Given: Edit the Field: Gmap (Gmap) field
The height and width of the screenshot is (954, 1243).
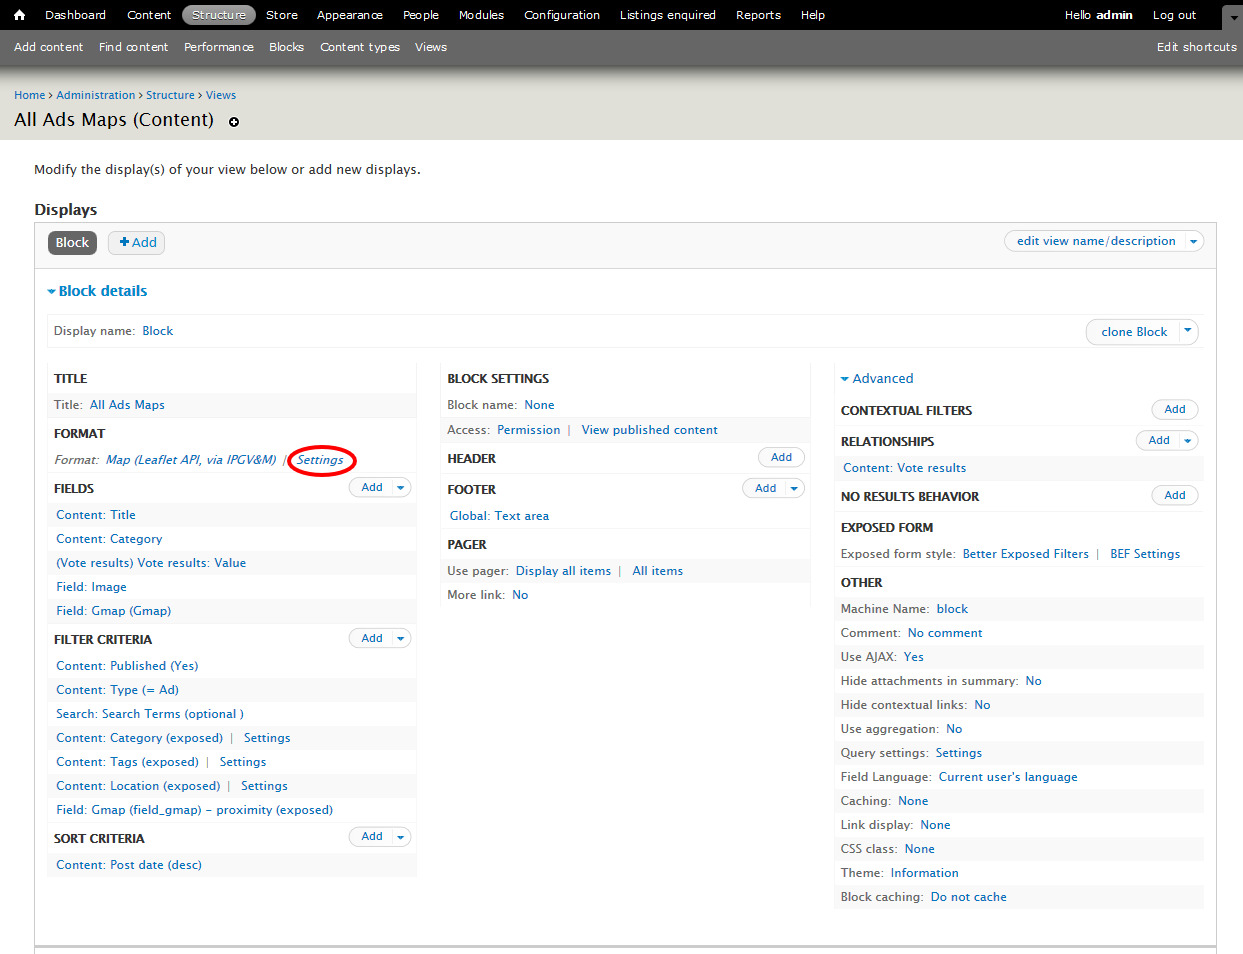Looking at the screenshot, I should [x=113, y=611].
